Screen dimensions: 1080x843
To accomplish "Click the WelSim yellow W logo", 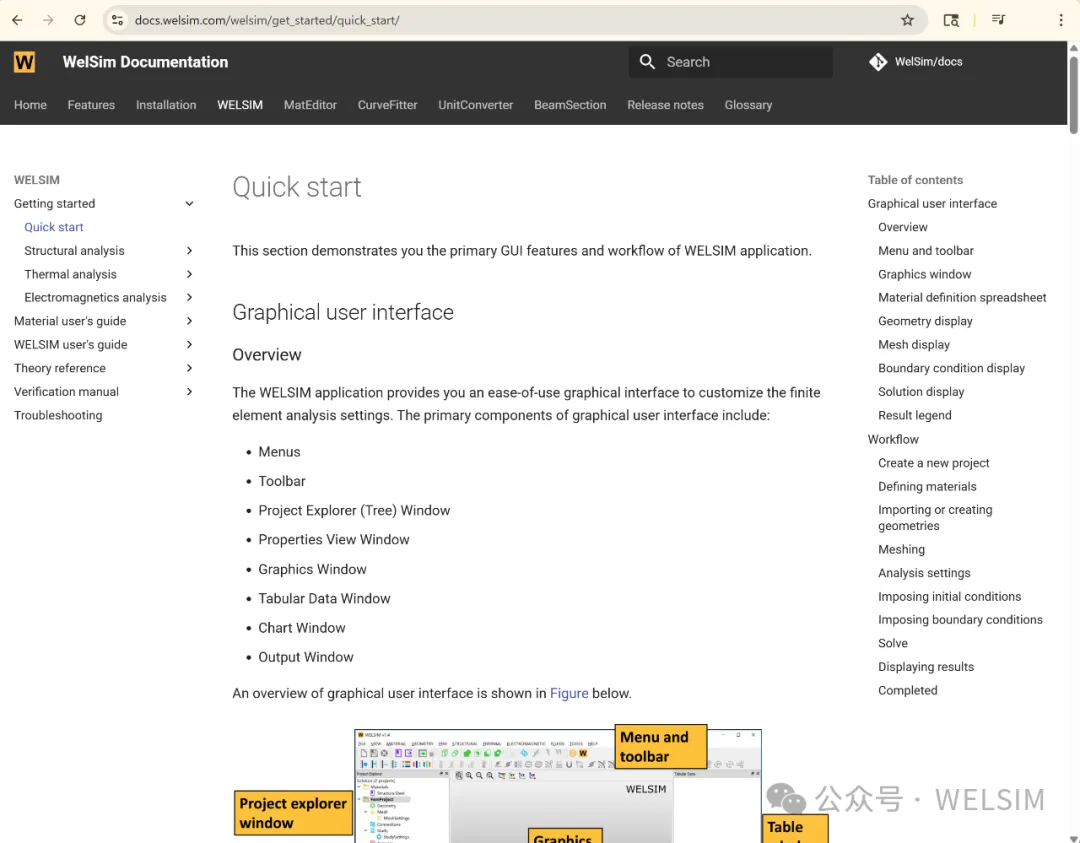I will click(24, 62).
